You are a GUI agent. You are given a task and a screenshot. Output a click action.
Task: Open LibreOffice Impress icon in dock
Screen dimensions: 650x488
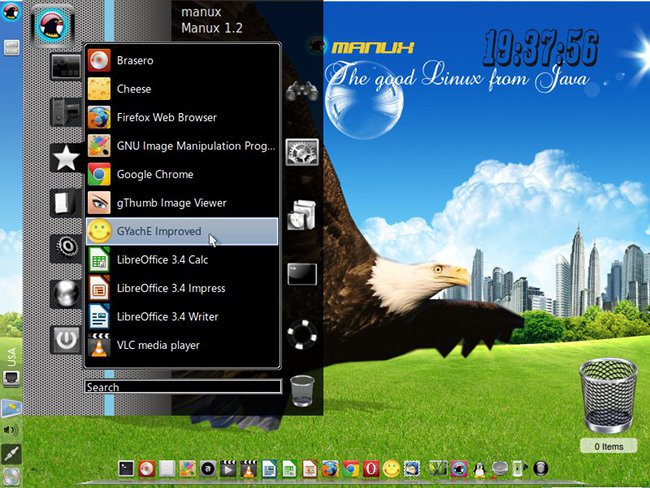[310, 469]
